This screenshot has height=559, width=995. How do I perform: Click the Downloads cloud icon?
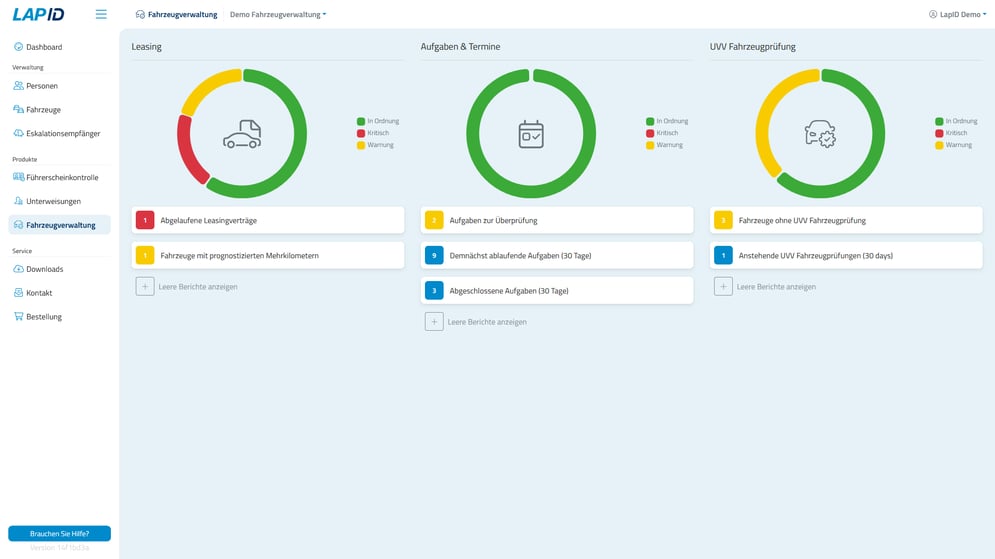18,268
